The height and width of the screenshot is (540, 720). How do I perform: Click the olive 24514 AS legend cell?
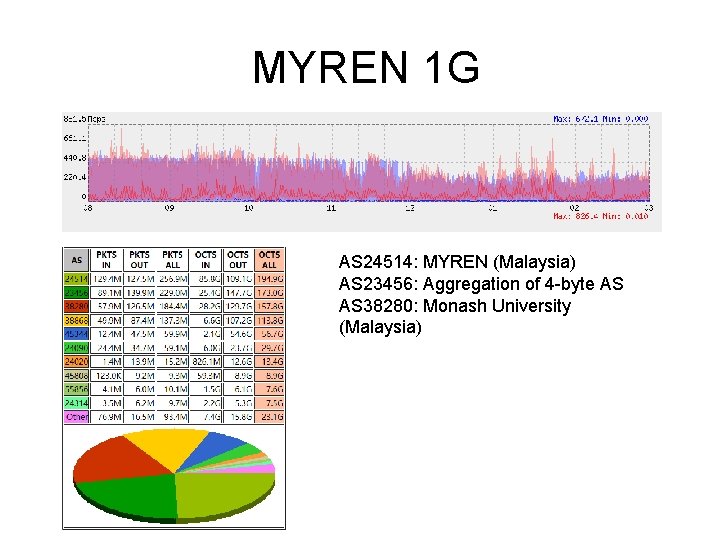pyautogui.click(x=76, y=279)
